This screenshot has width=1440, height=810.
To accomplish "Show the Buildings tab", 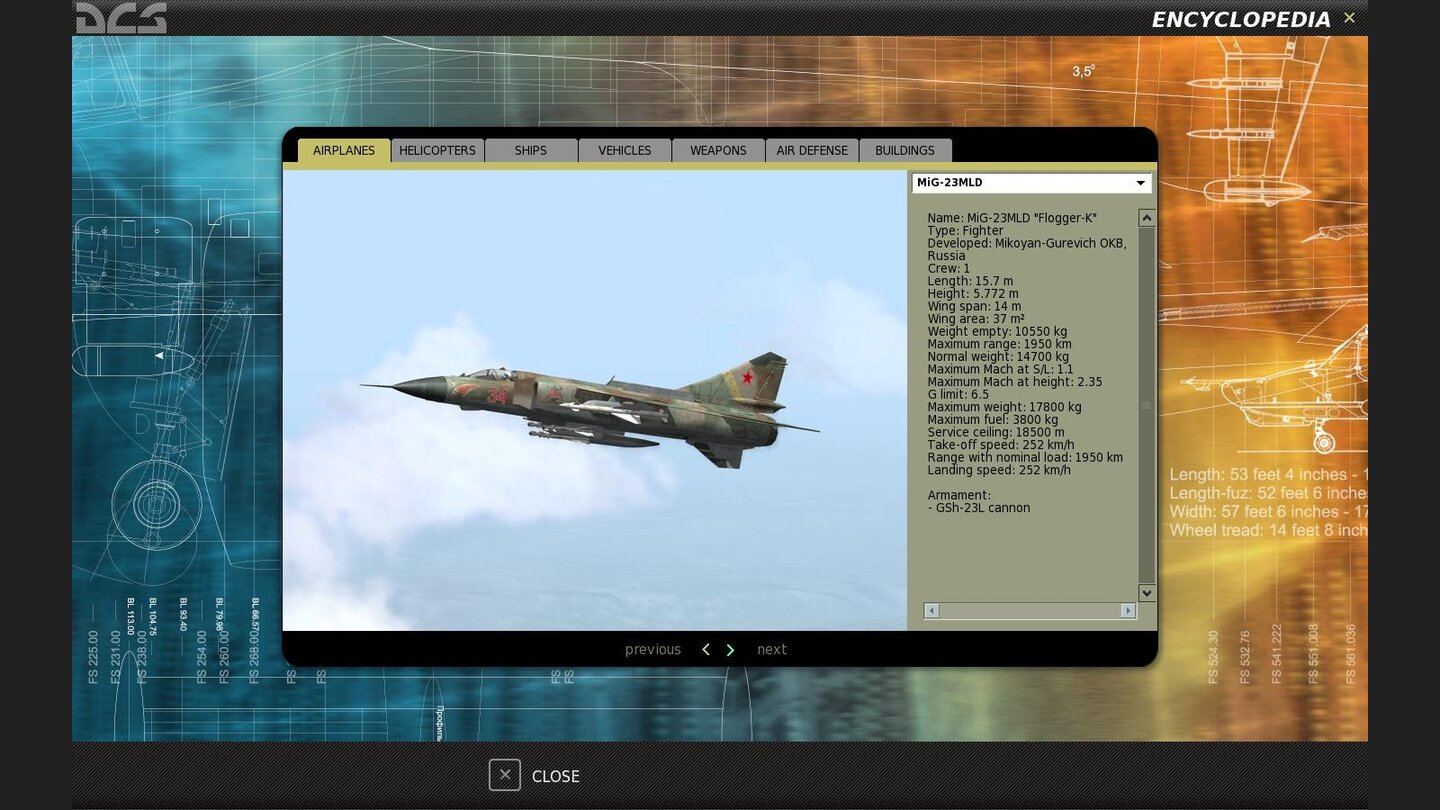I will pos(905,150).
